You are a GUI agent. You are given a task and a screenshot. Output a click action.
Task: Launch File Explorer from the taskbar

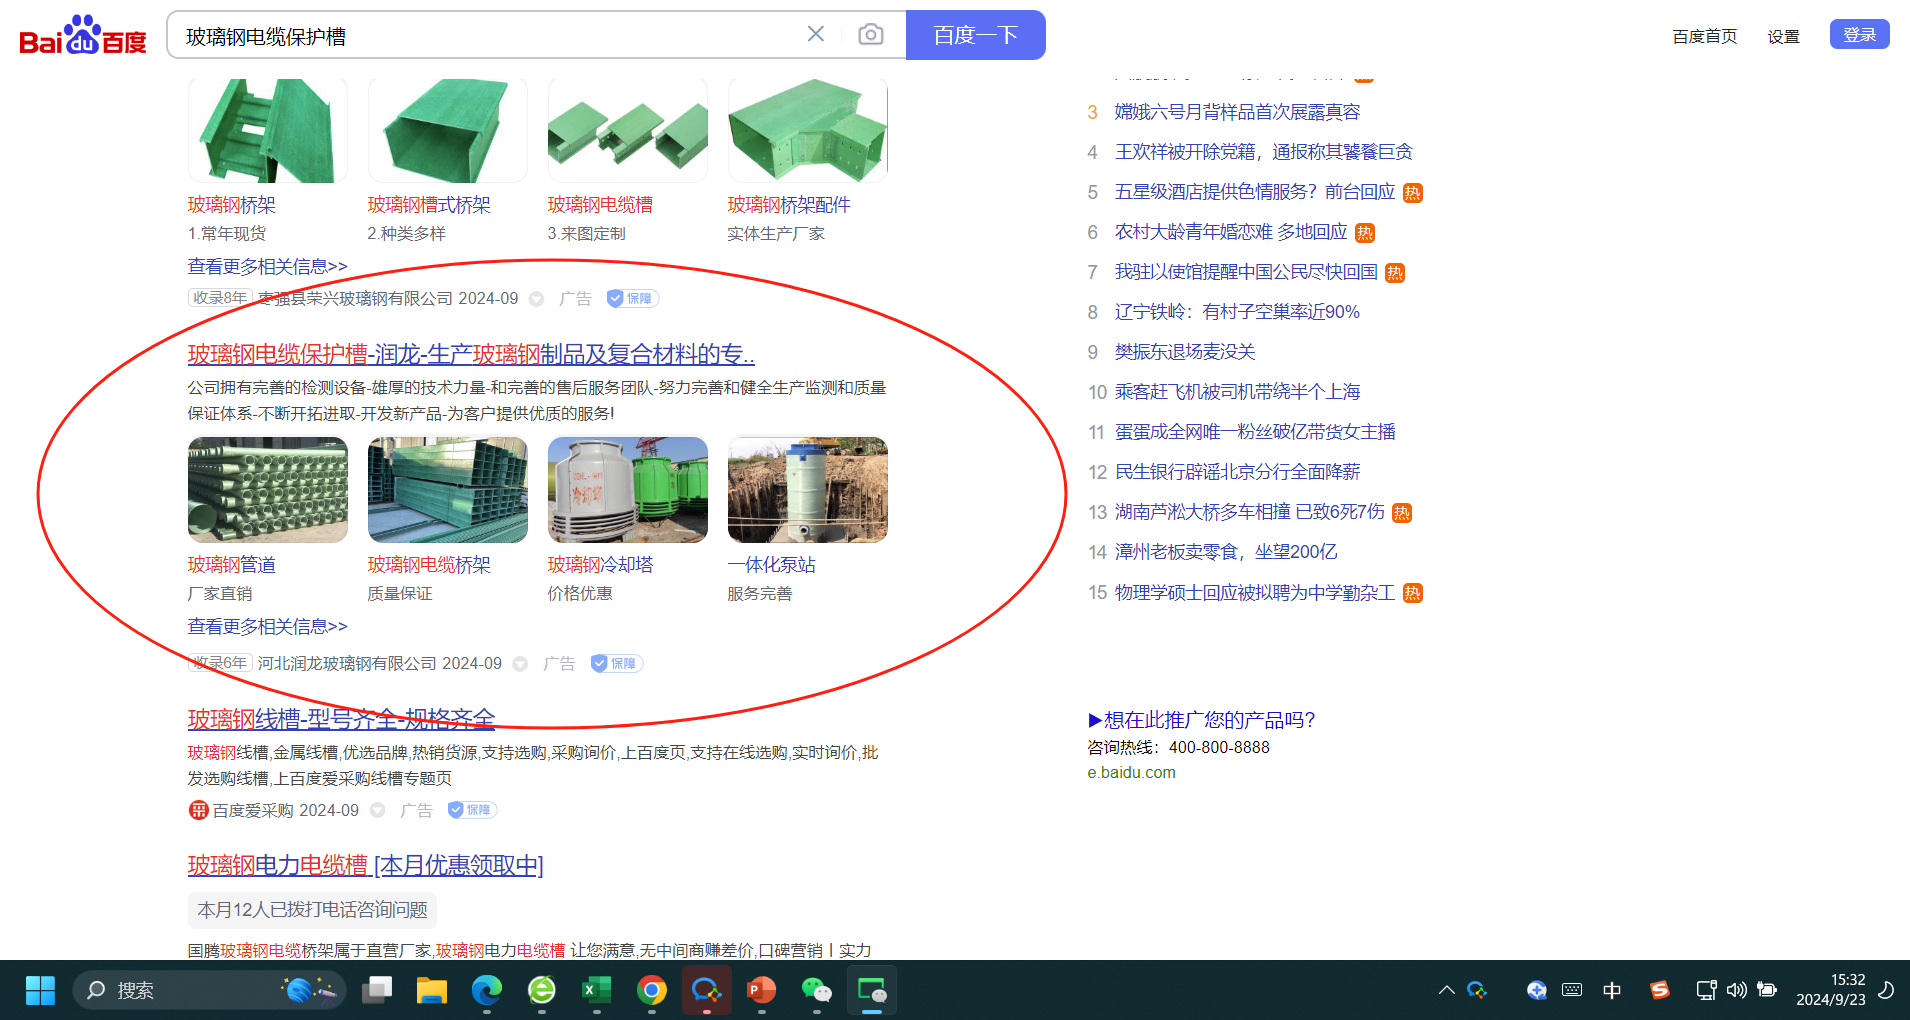(432, 990)
